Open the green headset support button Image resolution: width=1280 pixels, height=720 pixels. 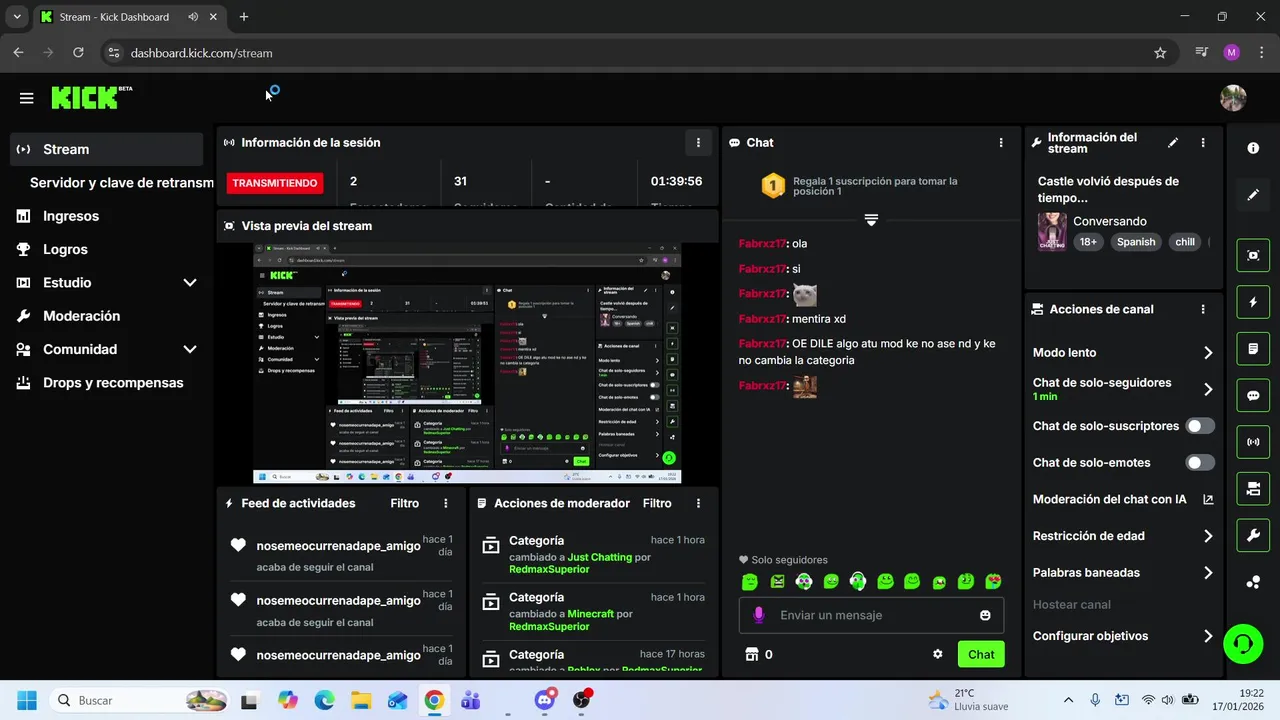tap(1243, 643)
